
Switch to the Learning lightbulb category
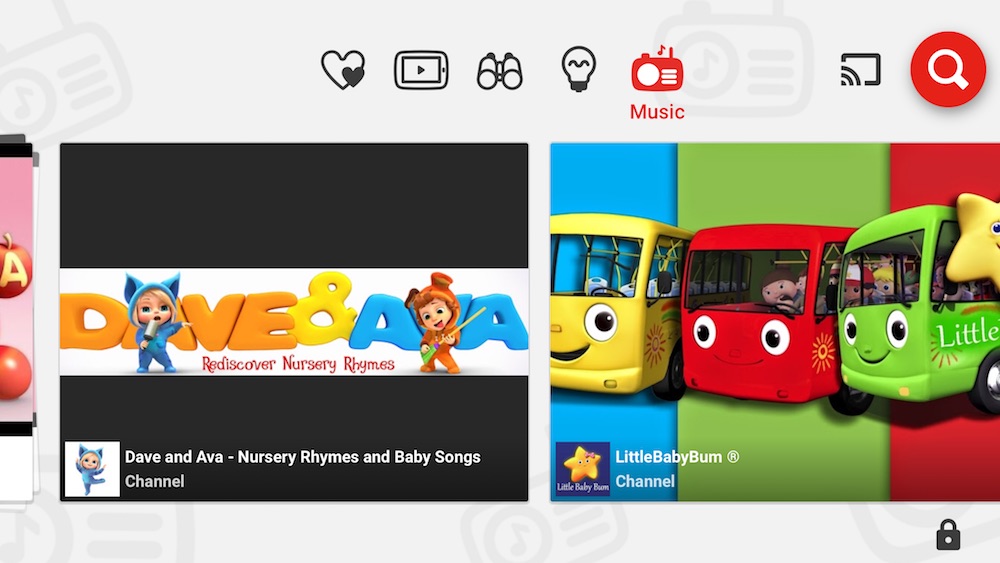point(578,69)
